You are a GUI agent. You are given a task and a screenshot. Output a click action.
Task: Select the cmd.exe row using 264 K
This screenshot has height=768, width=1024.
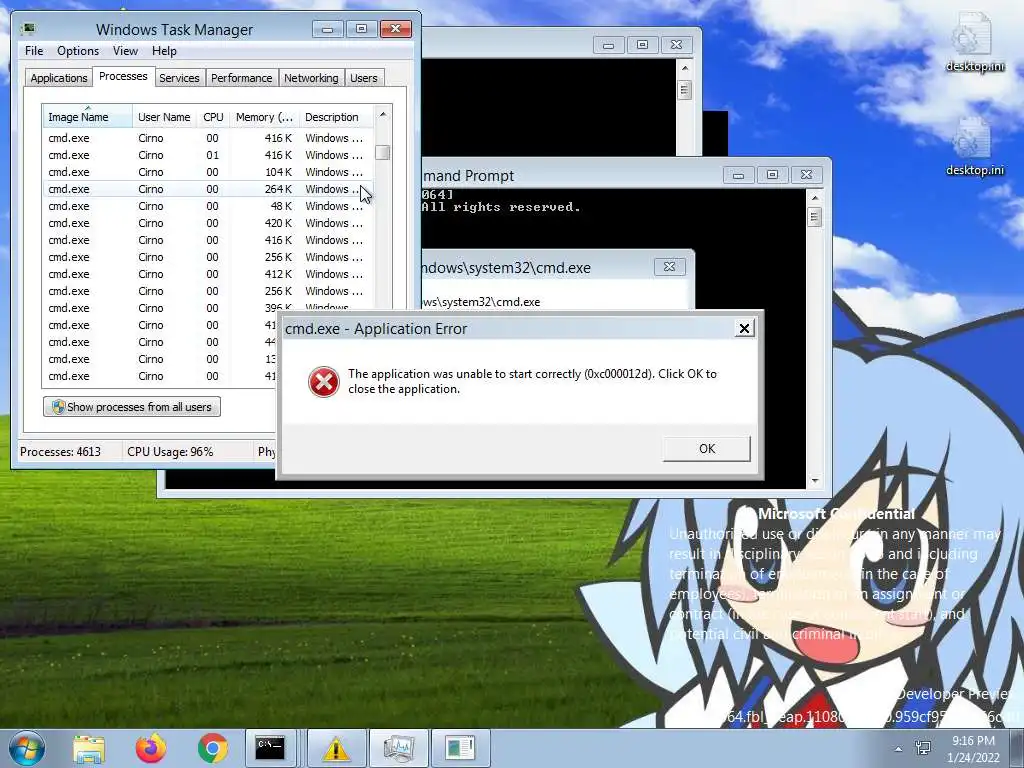coord(208,189)
